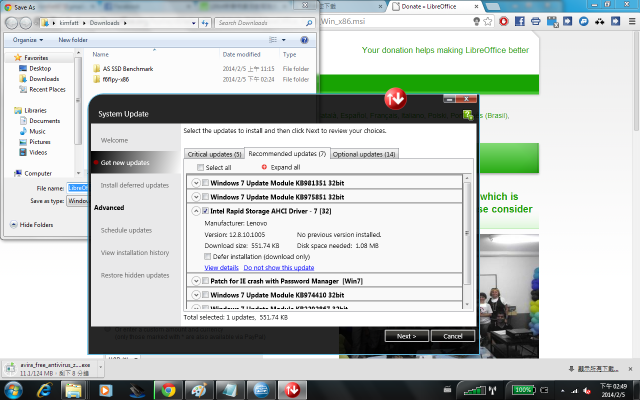
Task: Collapse Intel Rapid Storage AHCI Driver details
Action: [196, 211]
